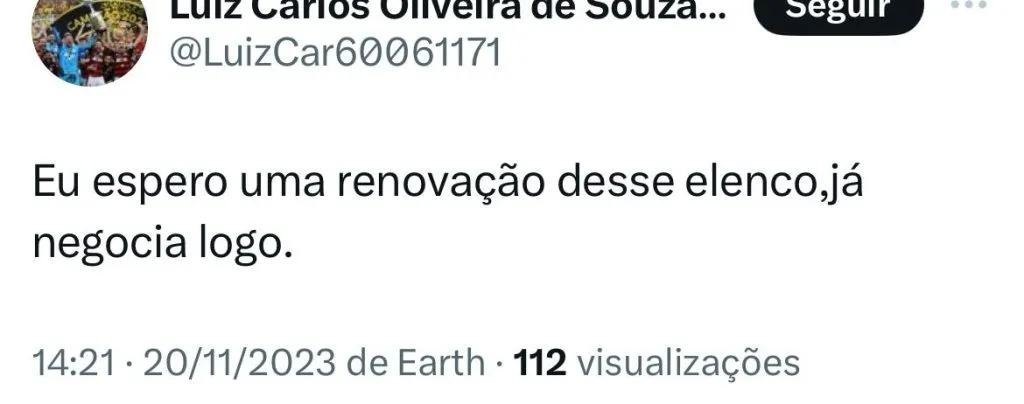The image size is (1024, 404).
Task: Click the word renovação in the tweet
Action: pos(440,182)
